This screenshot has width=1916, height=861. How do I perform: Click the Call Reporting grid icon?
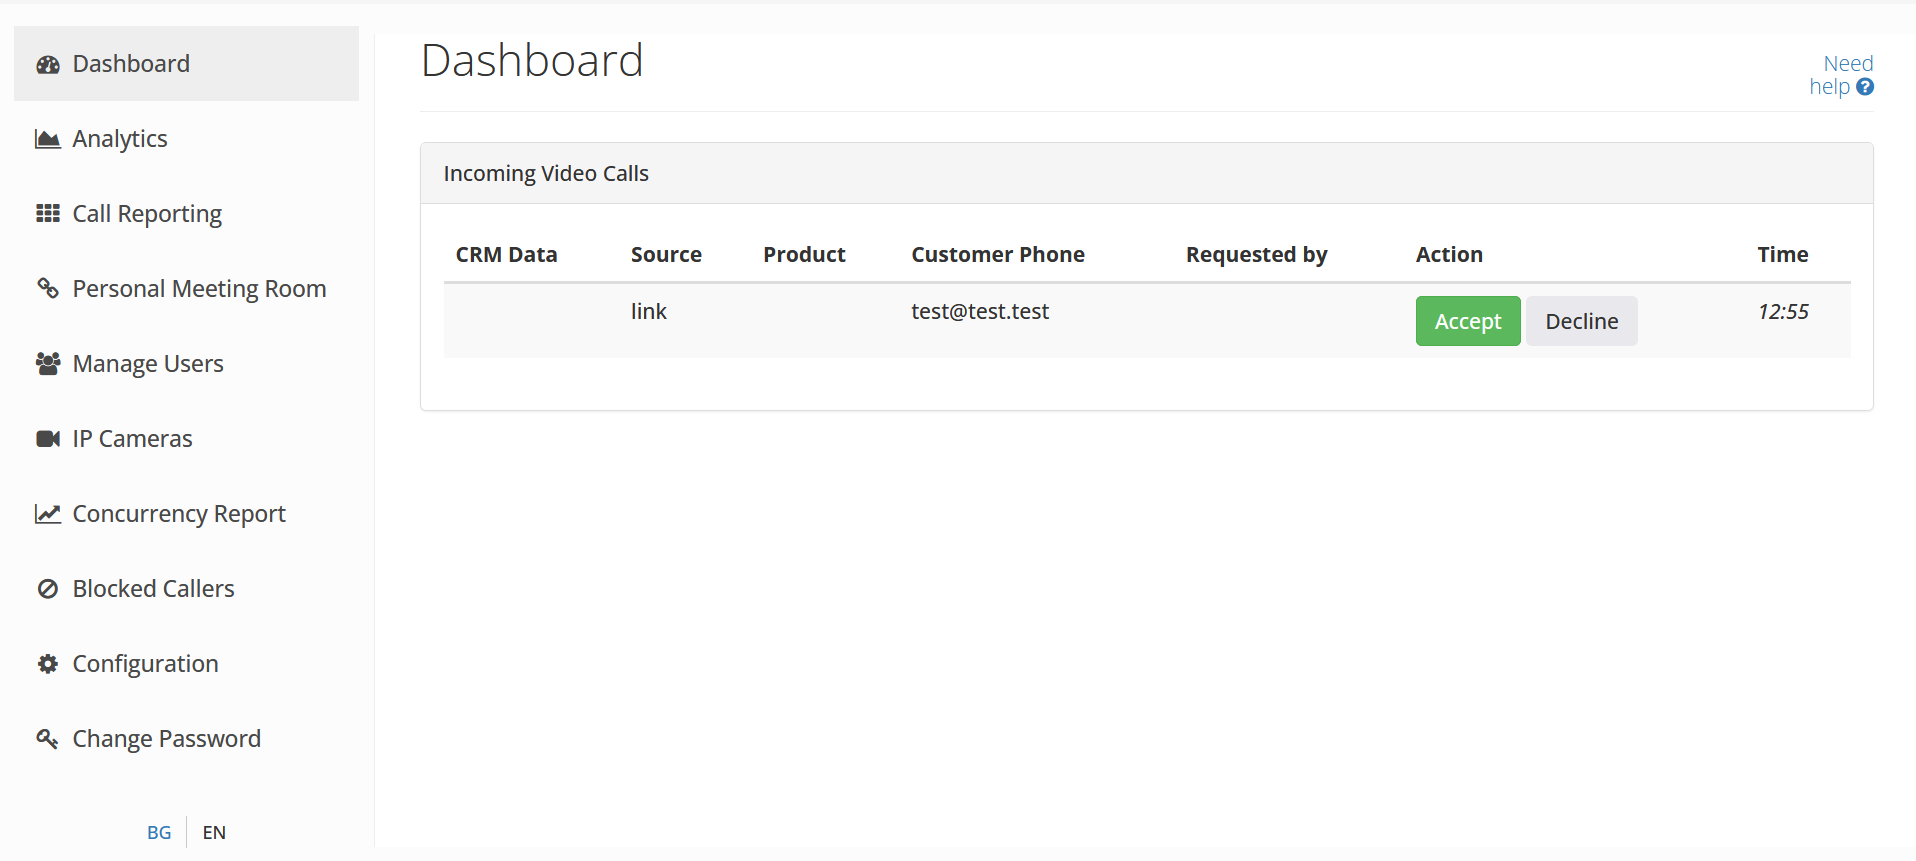click(48, 214)
